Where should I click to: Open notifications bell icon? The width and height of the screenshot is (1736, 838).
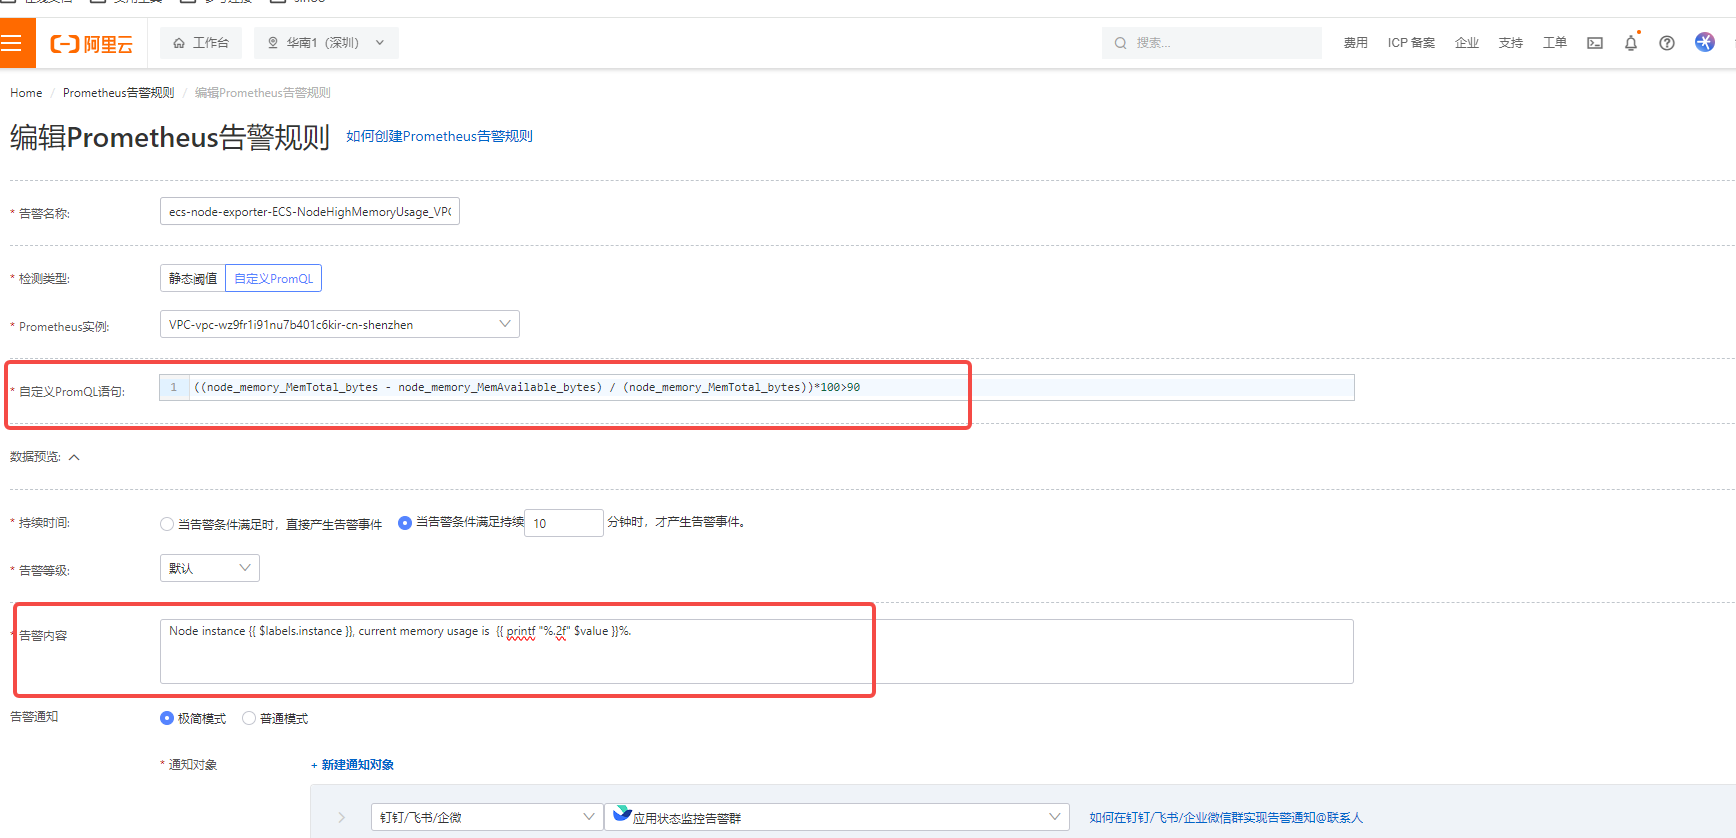[1631, 43]
